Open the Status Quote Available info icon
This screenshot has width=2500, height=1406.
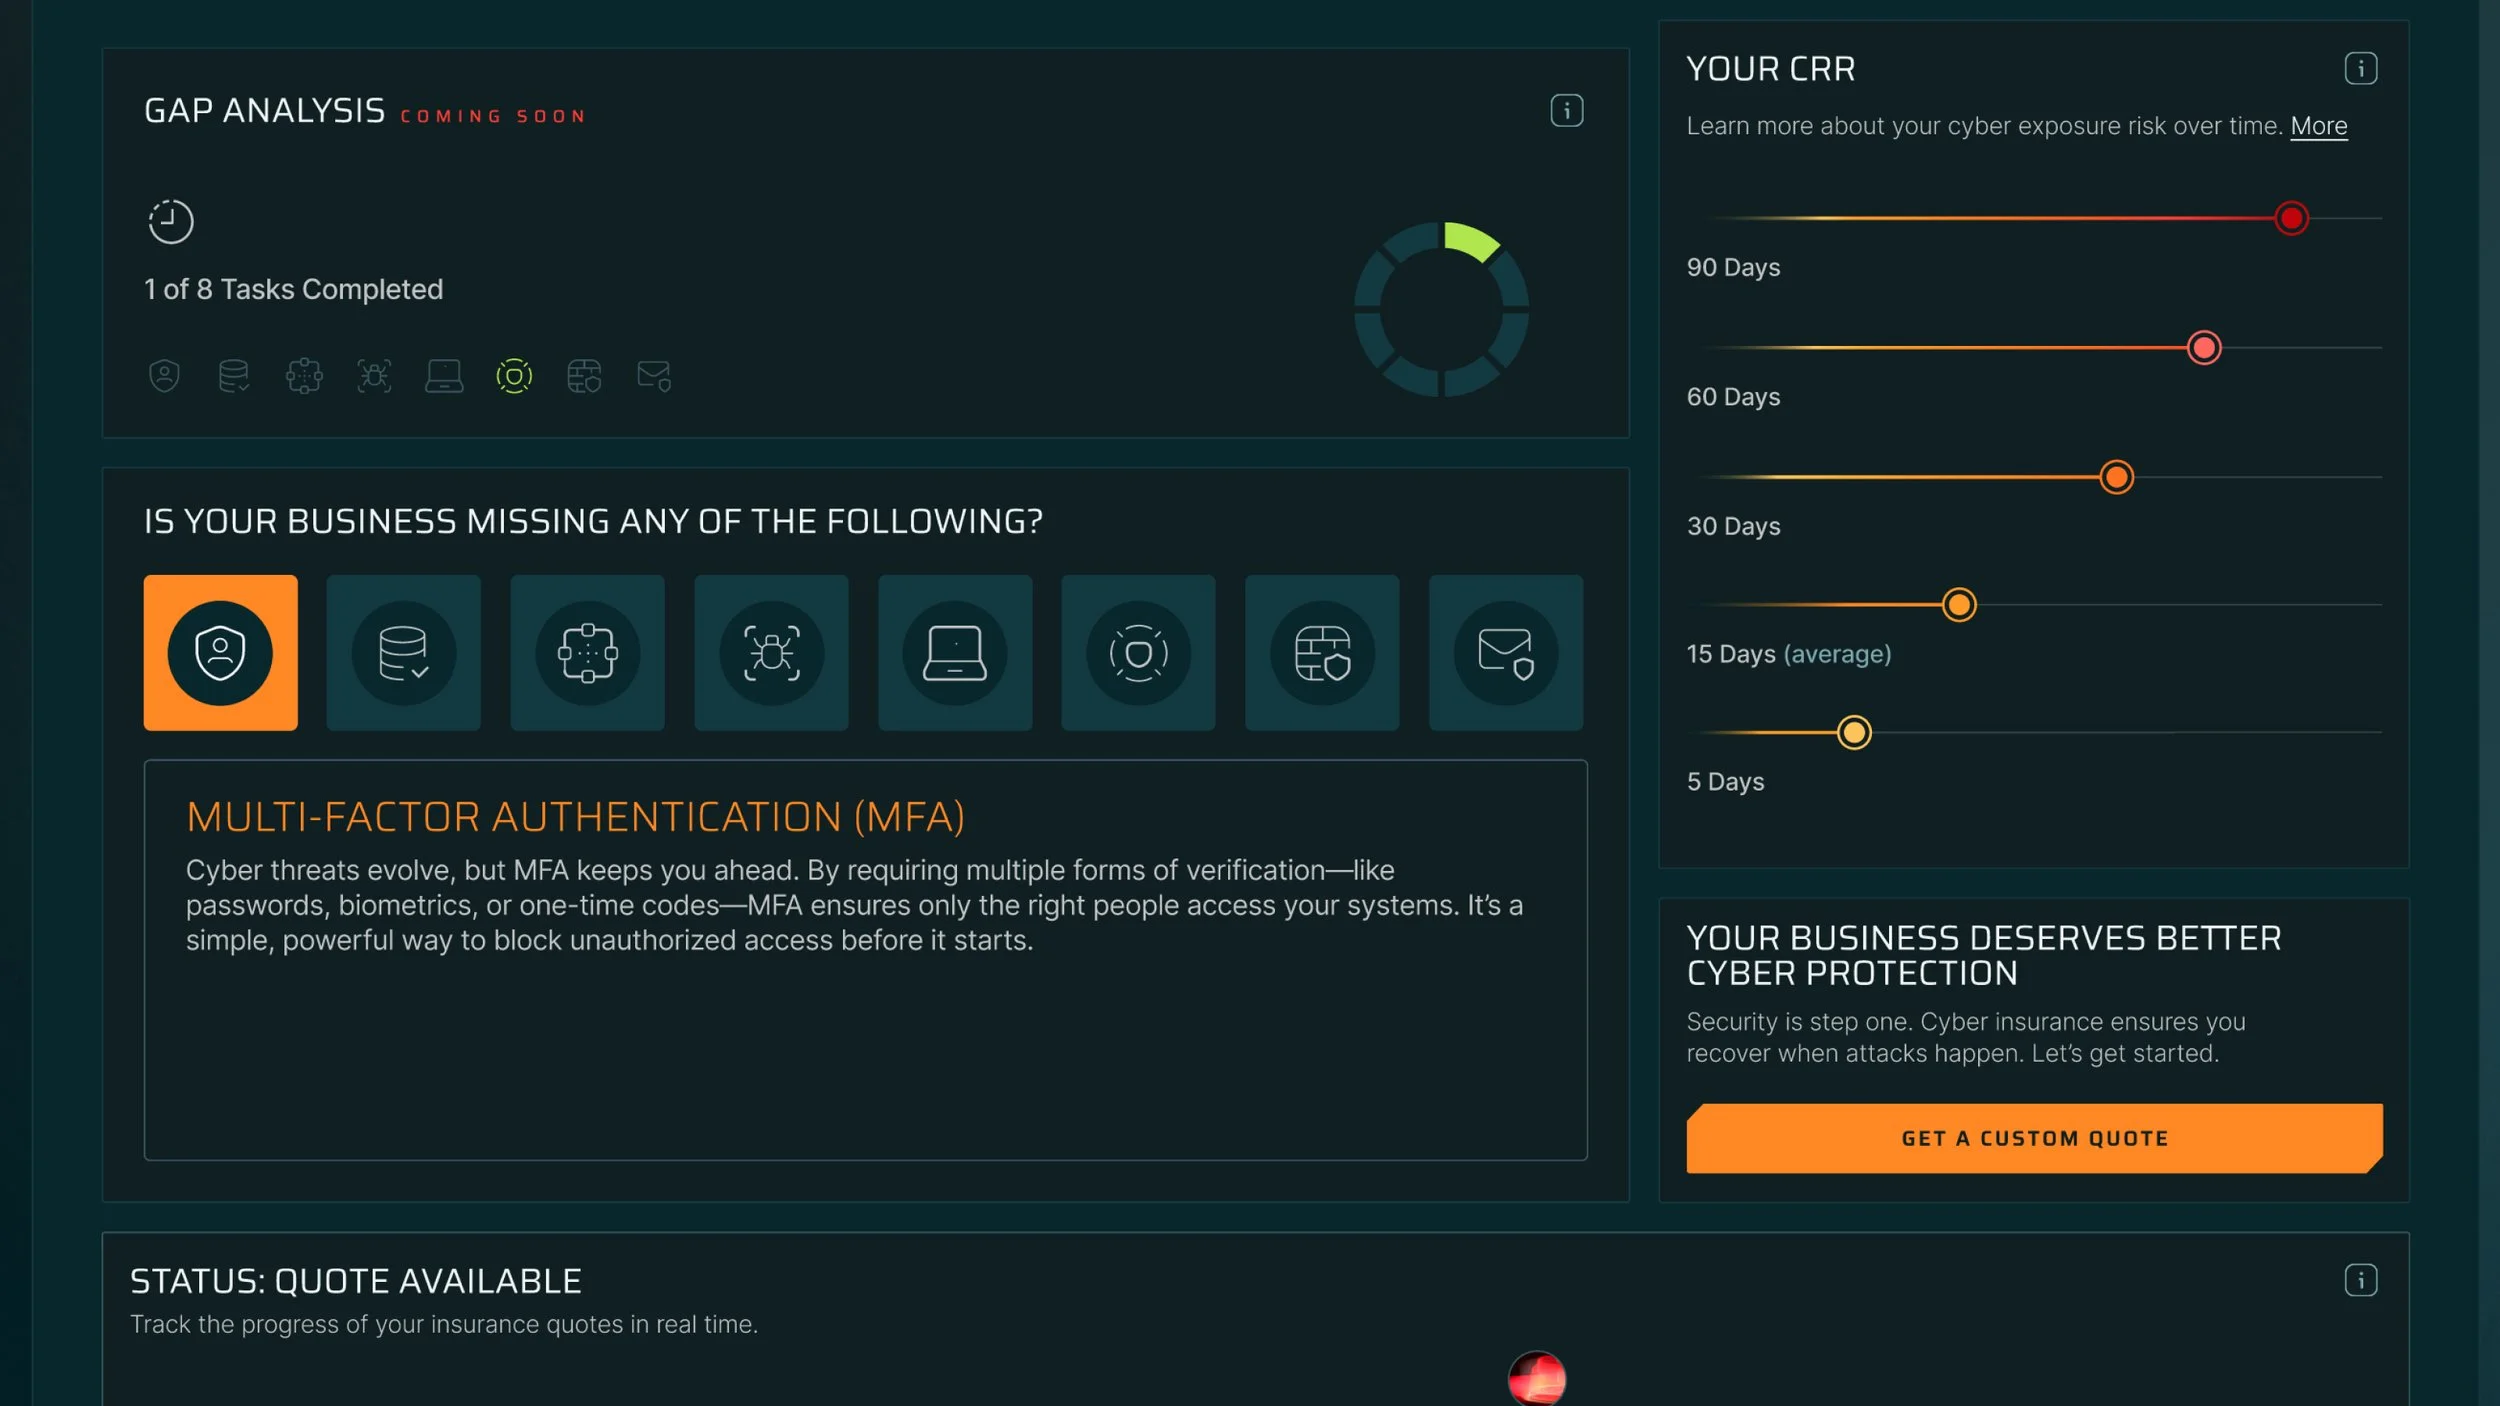(2360, 1280)
